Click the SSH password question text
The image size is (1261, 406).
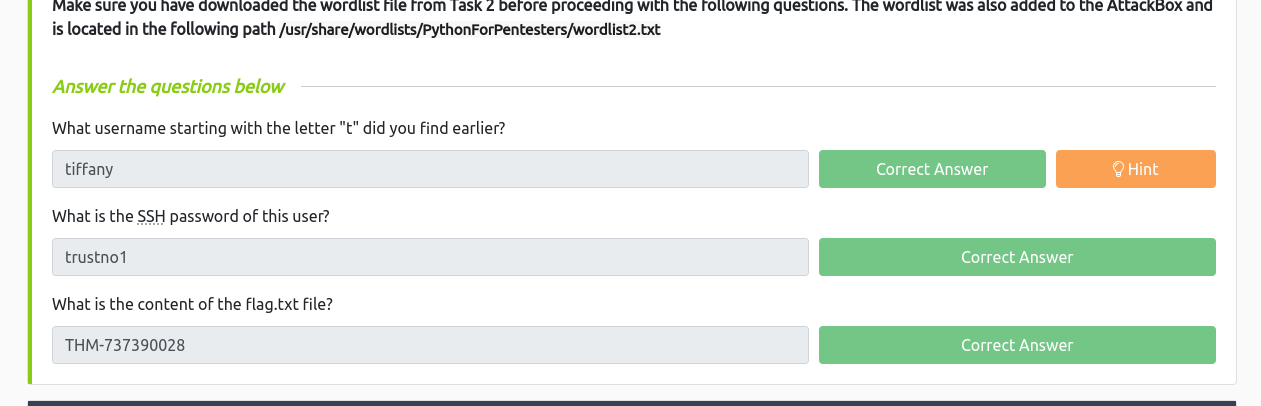coord(191,216)
